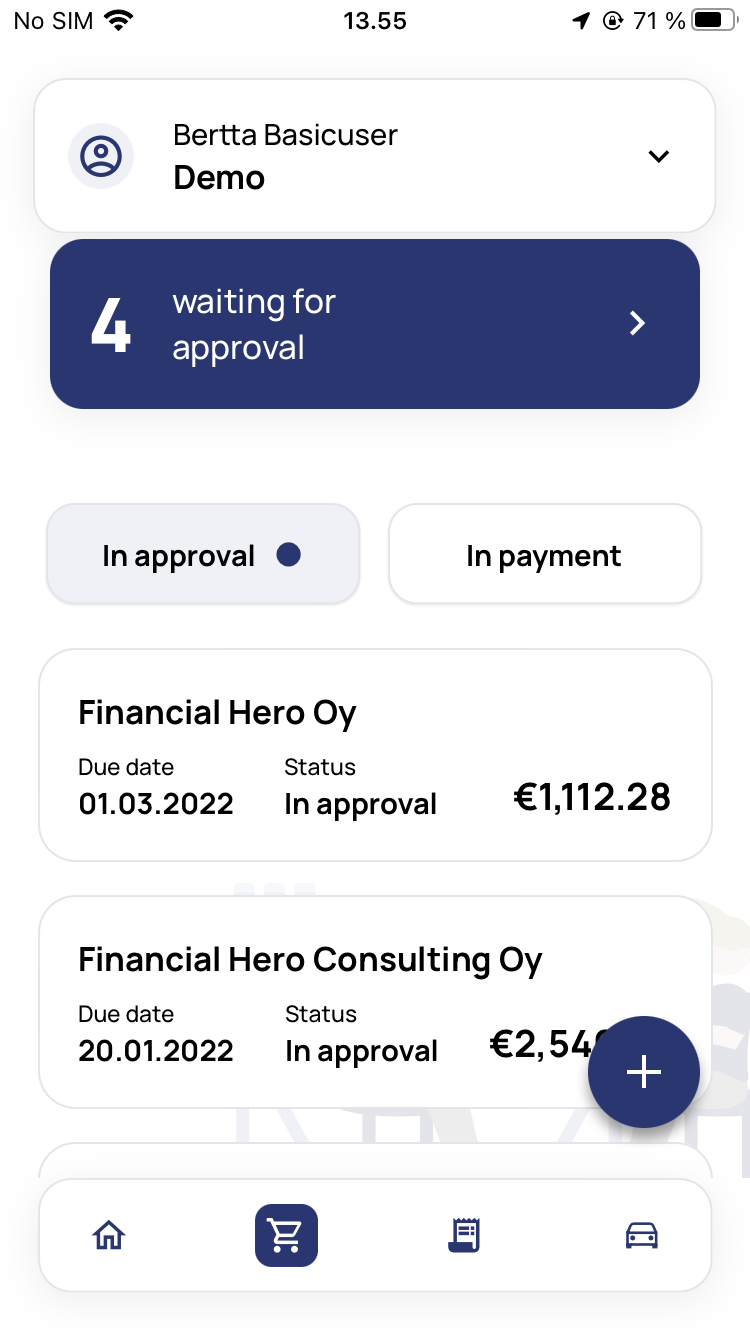
Task: Tap the battery indicator icon
Action: [714, 21]
